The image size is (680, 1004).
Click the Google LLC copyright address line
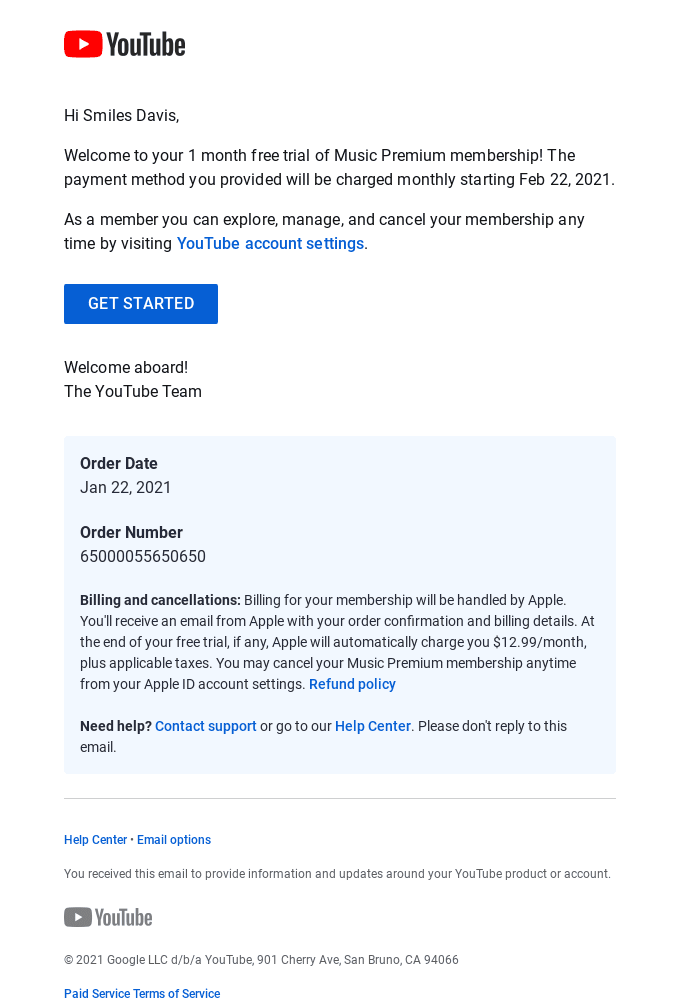click(x=261, y=959)
